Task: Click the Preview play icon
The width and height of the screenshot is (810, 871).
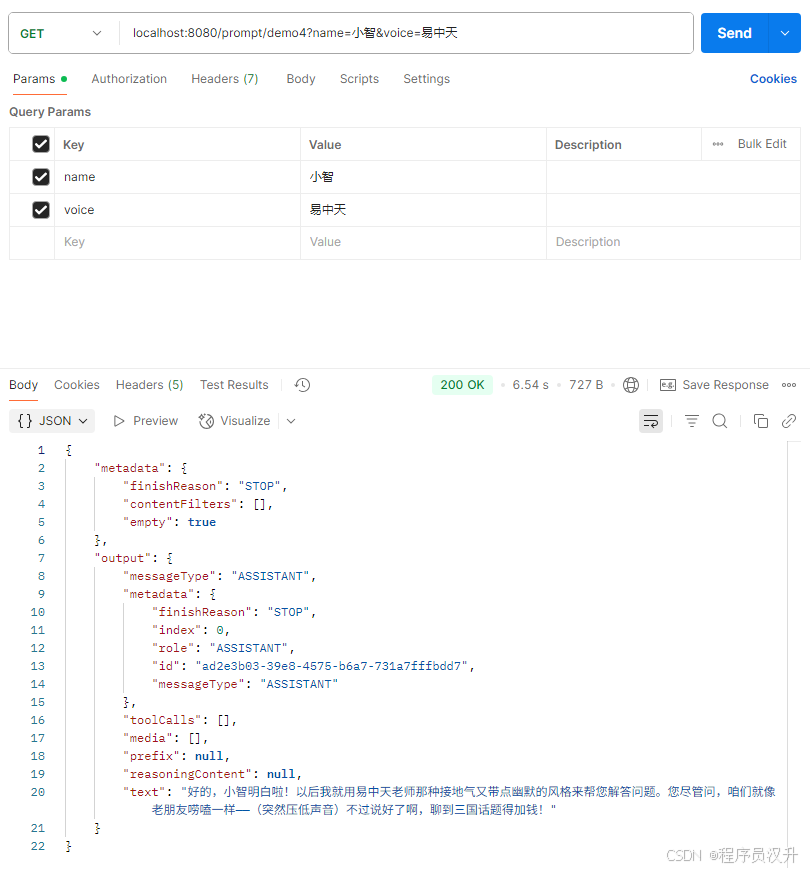Action: tap(118, 421)
